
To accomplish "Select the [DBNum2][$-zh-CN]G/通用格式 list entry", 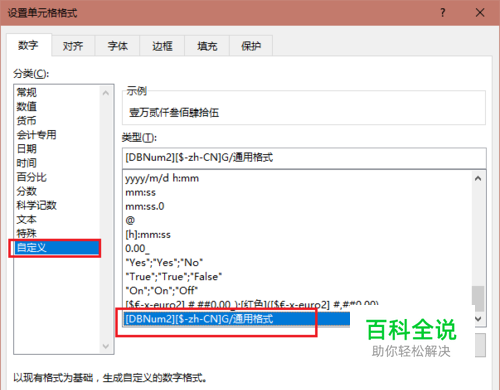I will 237,319.
